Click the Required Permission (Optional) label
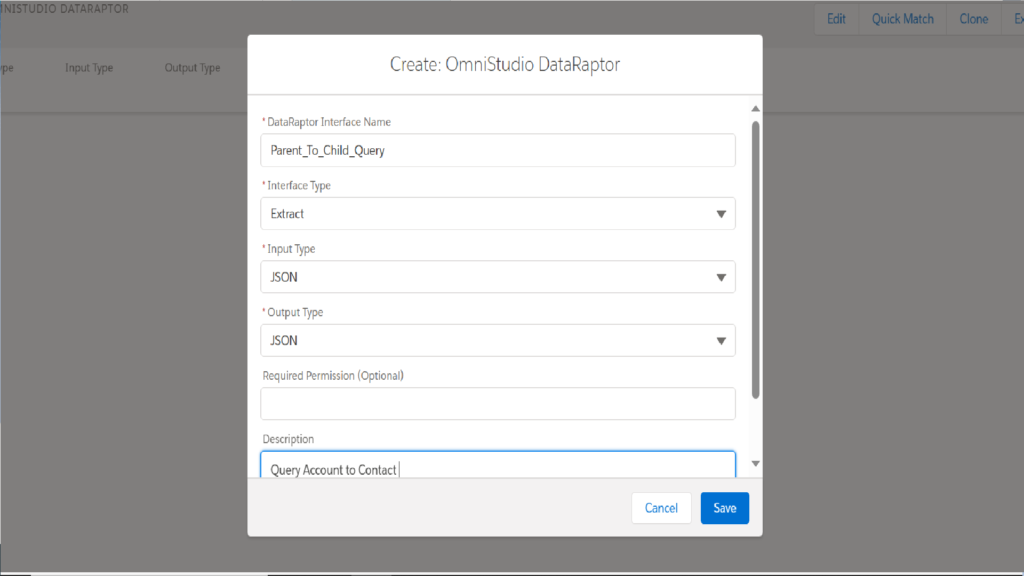1024x576 pixels. pos(333,376)
